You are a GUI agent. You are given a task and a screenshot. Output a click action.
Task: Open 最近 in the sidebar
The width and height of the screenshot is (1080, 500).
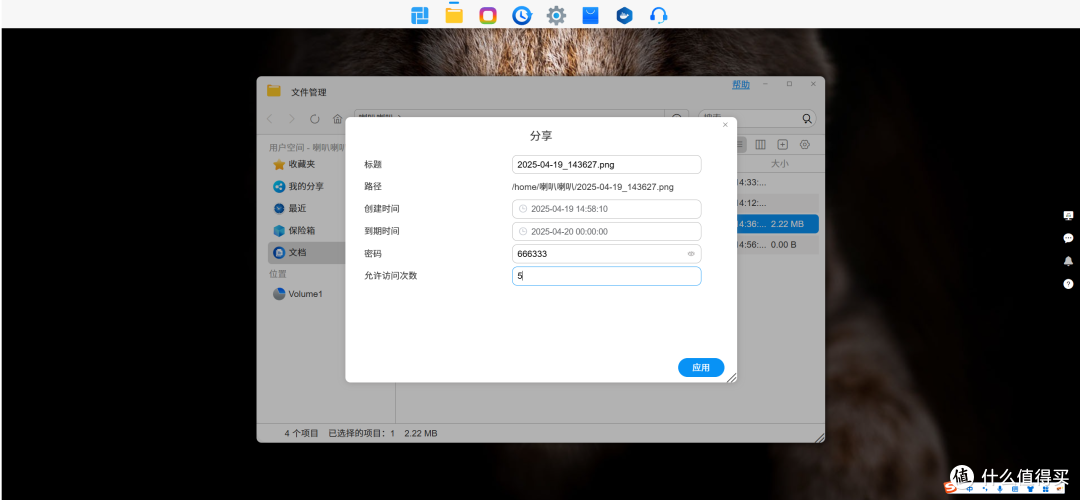coord(291,209)
